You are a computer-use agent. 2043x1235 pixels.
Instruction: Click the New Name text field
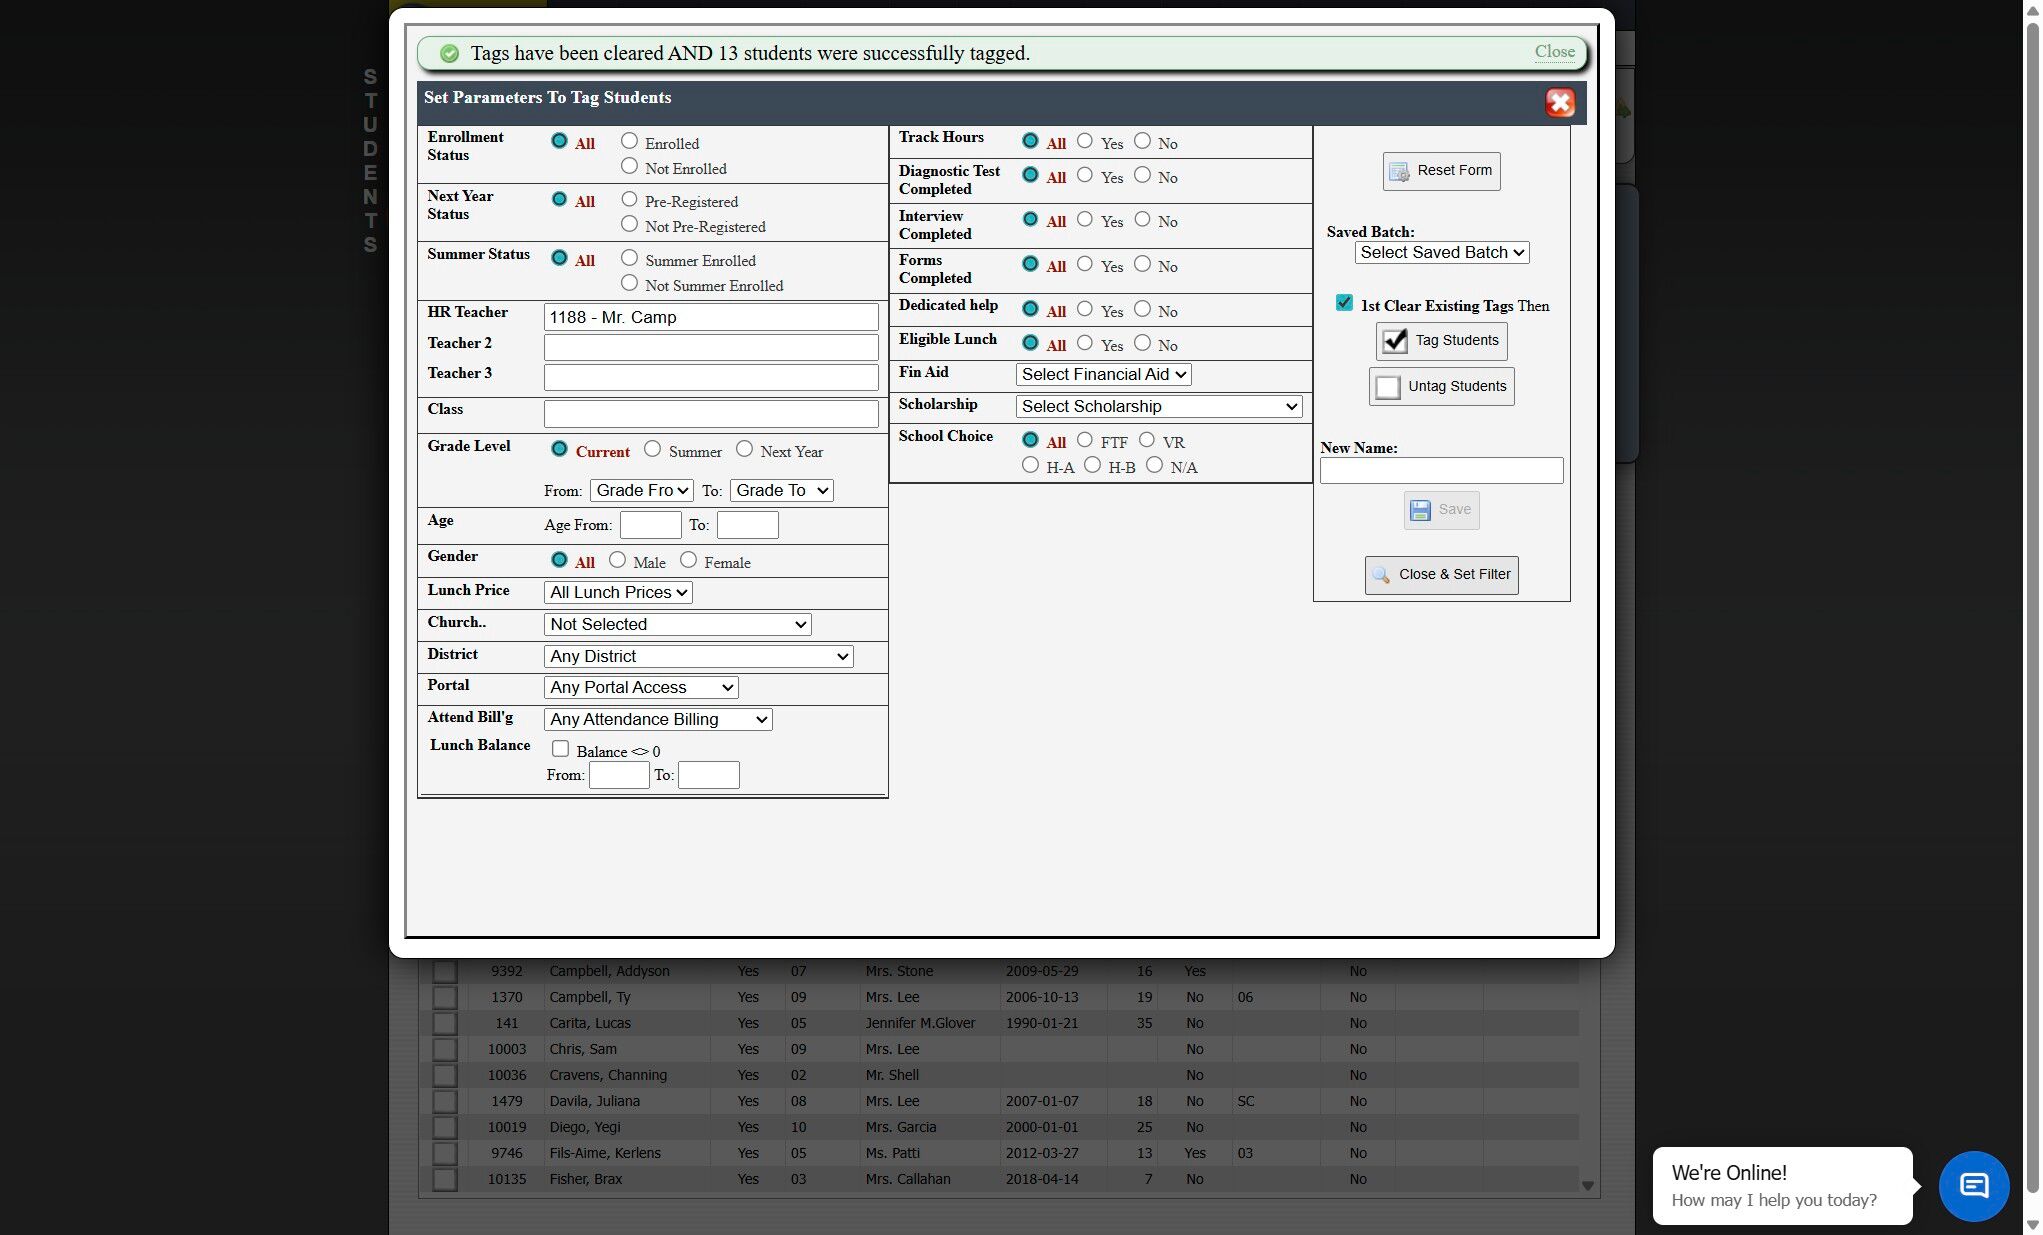point(1441,471)
